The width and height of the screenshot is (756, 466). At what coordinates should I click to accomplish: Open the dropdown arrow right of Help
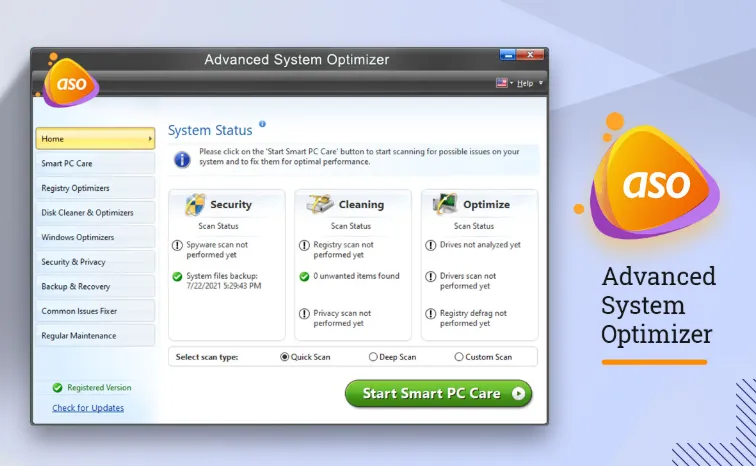click(540, 83)
